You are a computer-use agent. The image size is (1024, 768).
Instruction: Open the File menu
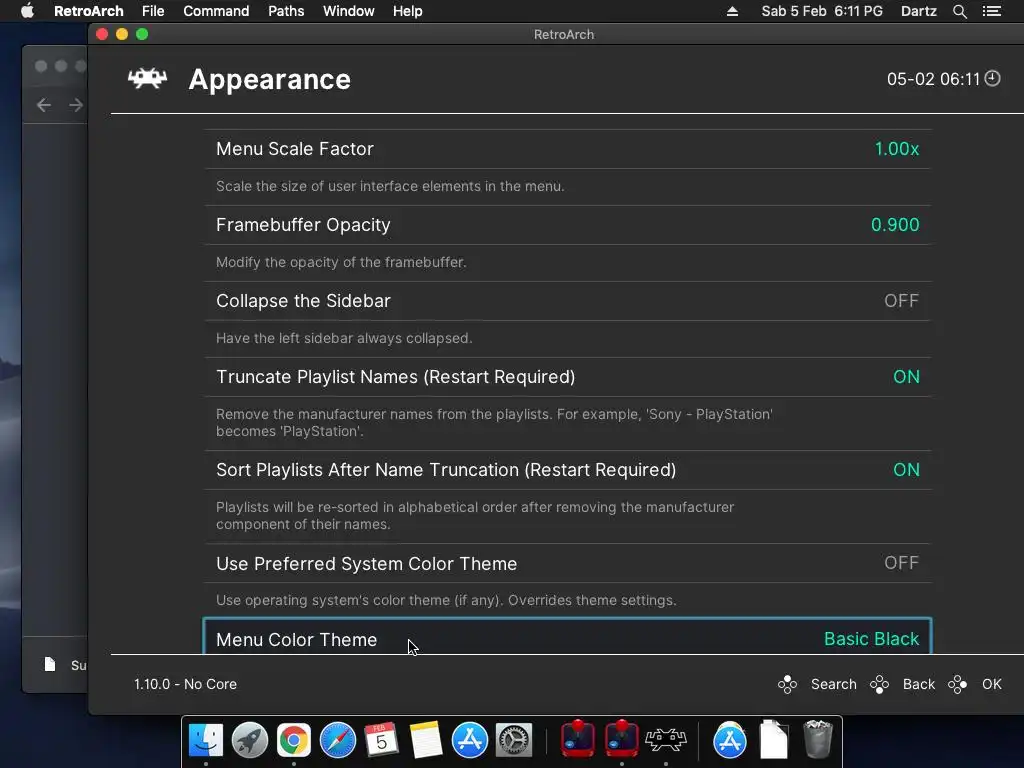click(153, 11)
